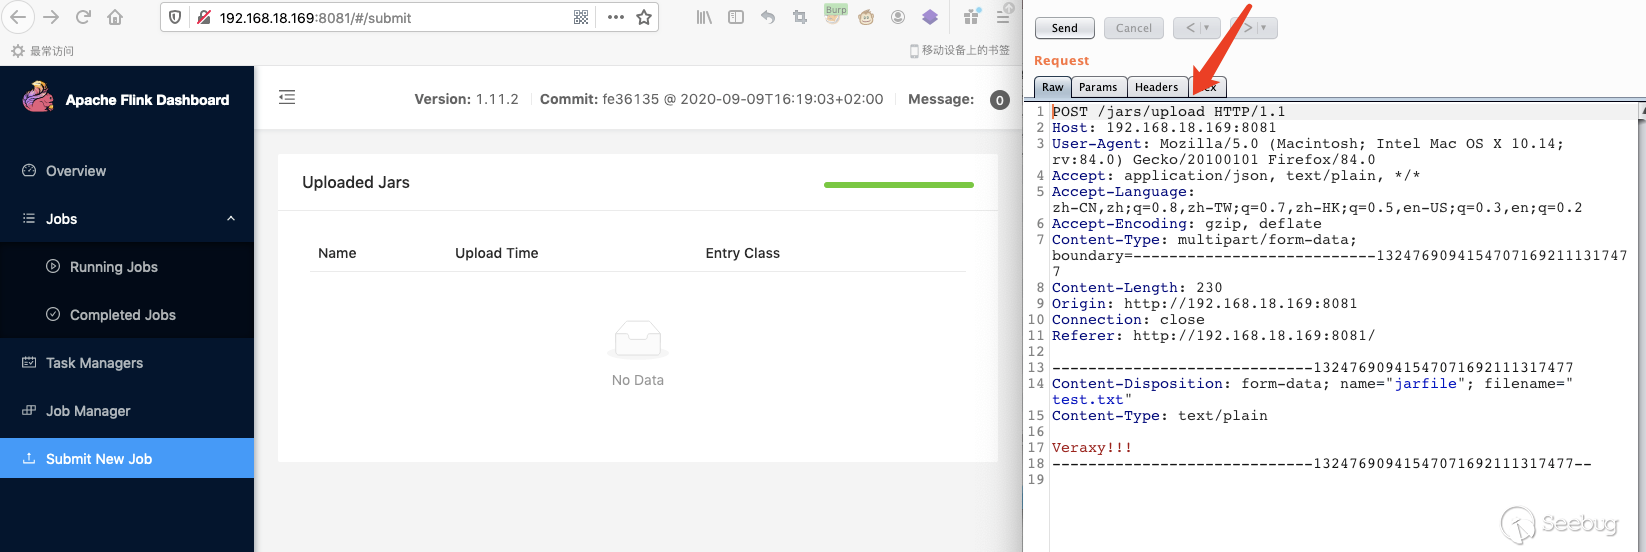Click the Veraxy!!! body text
Image resolution: width=1646 pixels, height=552 pixels.
point(1092,448)
